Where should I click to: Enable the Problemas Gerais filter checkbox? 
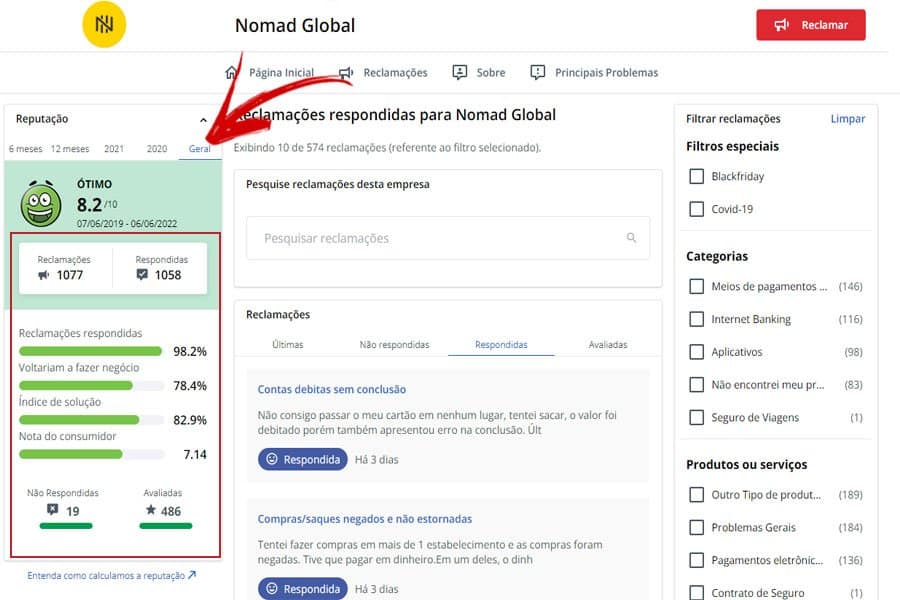coord(696,527)
